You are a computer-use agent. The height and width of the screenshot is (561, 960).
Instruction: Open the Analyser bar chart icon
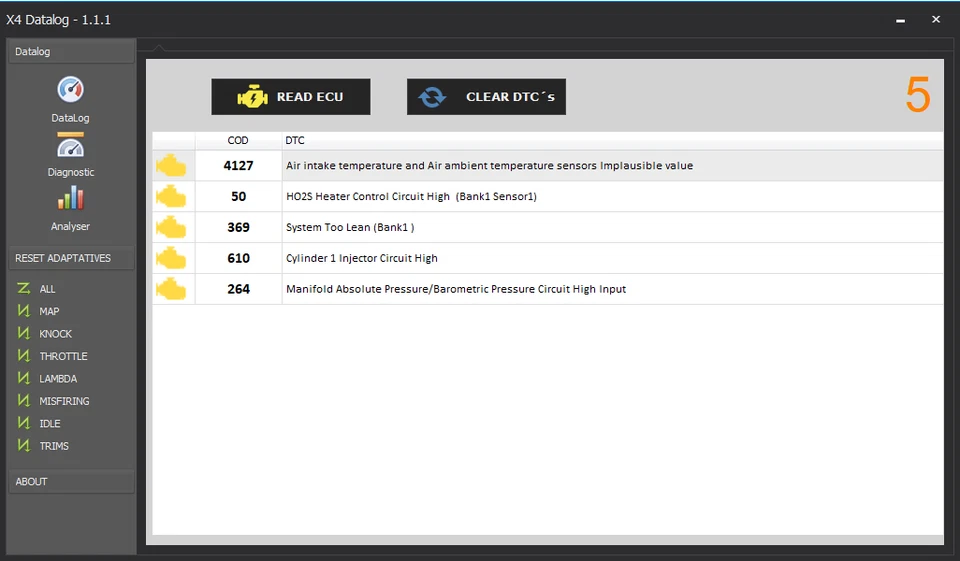(70, 198)
